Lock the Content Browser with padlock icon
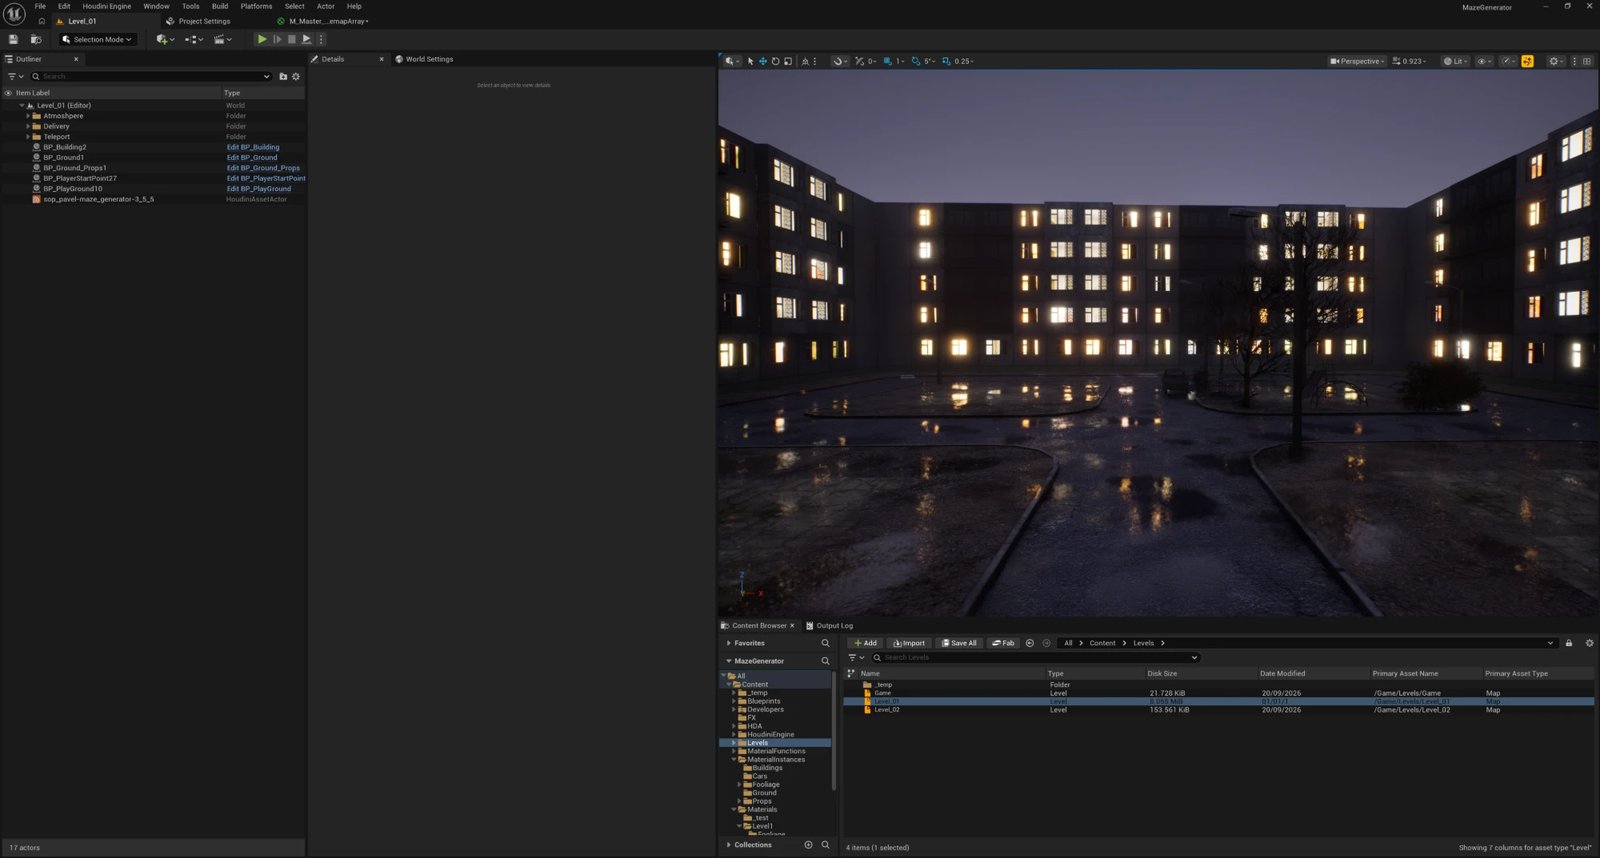Viewport: 1600px width, 858px height. (x=1569, y=643)
